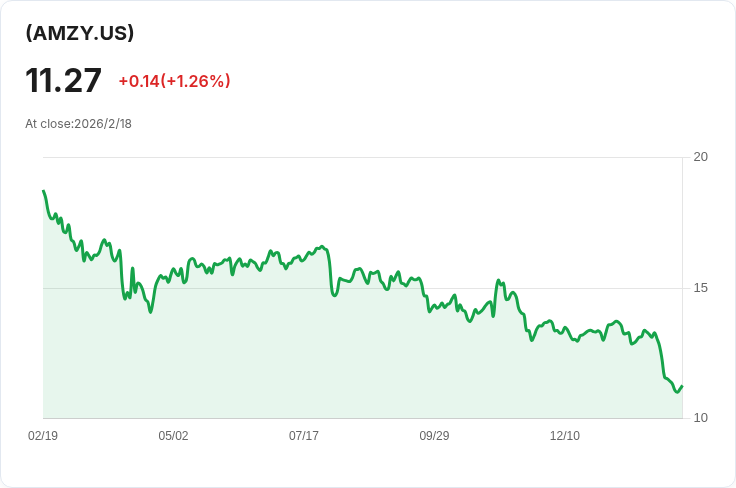Click the chart line directly above 05/02
Image resolution: width=736 pixels, height=488 pixels.
pyautogui.click(x=173, y=269)
